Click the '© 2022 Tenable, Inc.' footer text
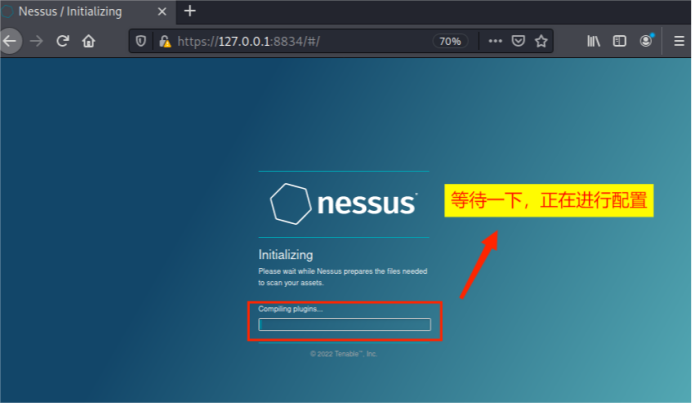The height and width of the screenshot is (403, 692). tap(343, 354)
